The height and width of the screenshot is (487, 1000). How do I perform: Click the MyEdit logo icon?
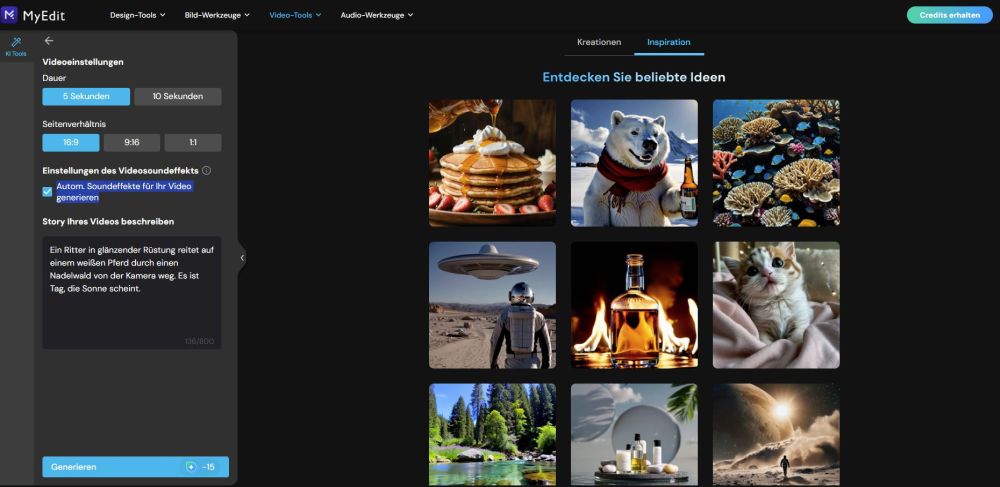(9, 15)
